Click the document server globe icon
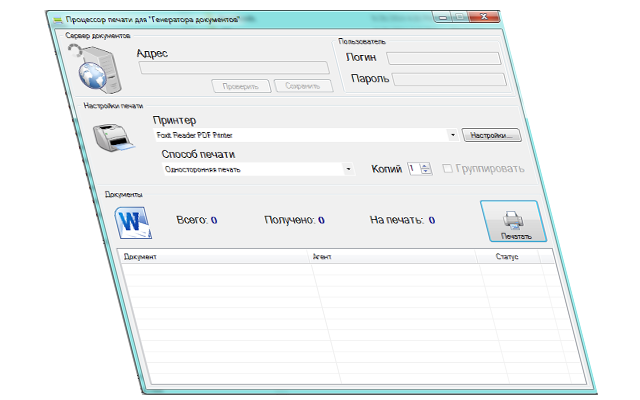The height and width of the screenshot is (400, 640). click(x=95, y=68)
